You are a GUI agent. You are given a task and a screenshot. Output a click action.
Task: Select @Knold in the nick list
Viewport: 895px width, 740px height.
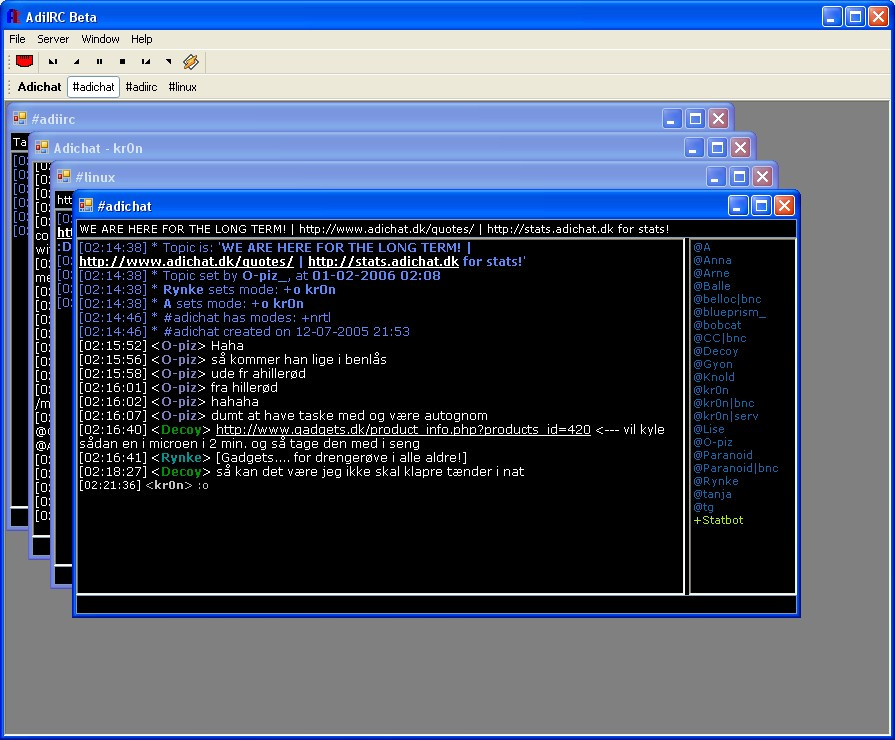(x=714, y=377)
